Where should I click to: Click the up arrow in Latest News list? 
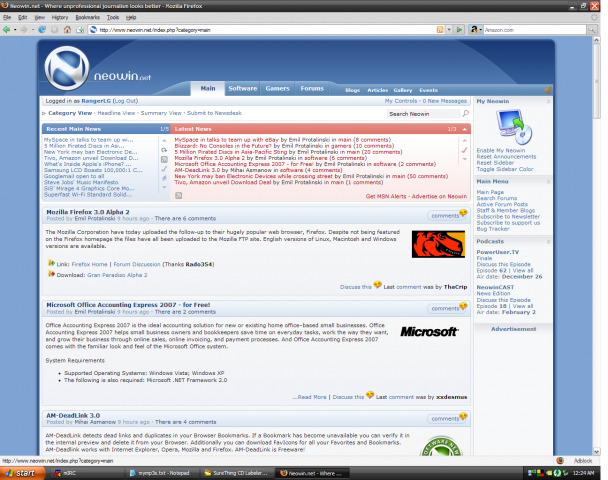point(465,140)
